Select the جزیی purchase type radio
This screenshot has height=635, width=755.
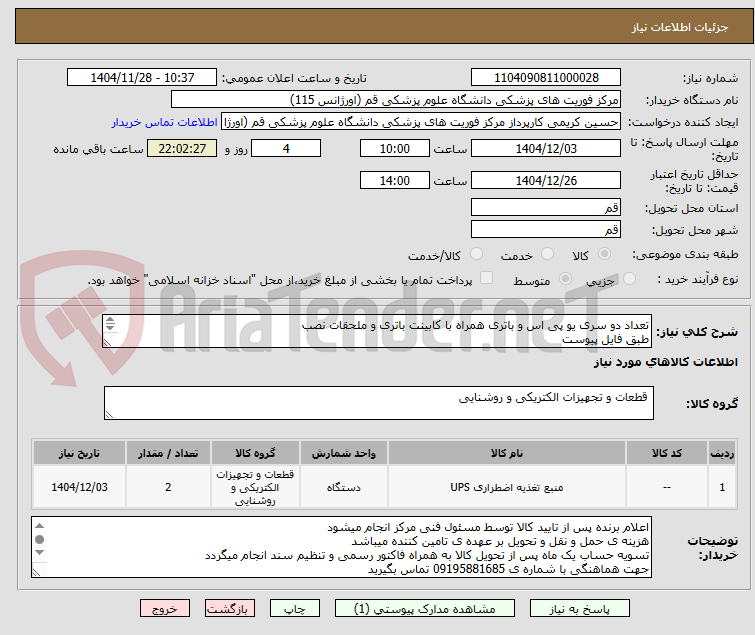point(629,279)
